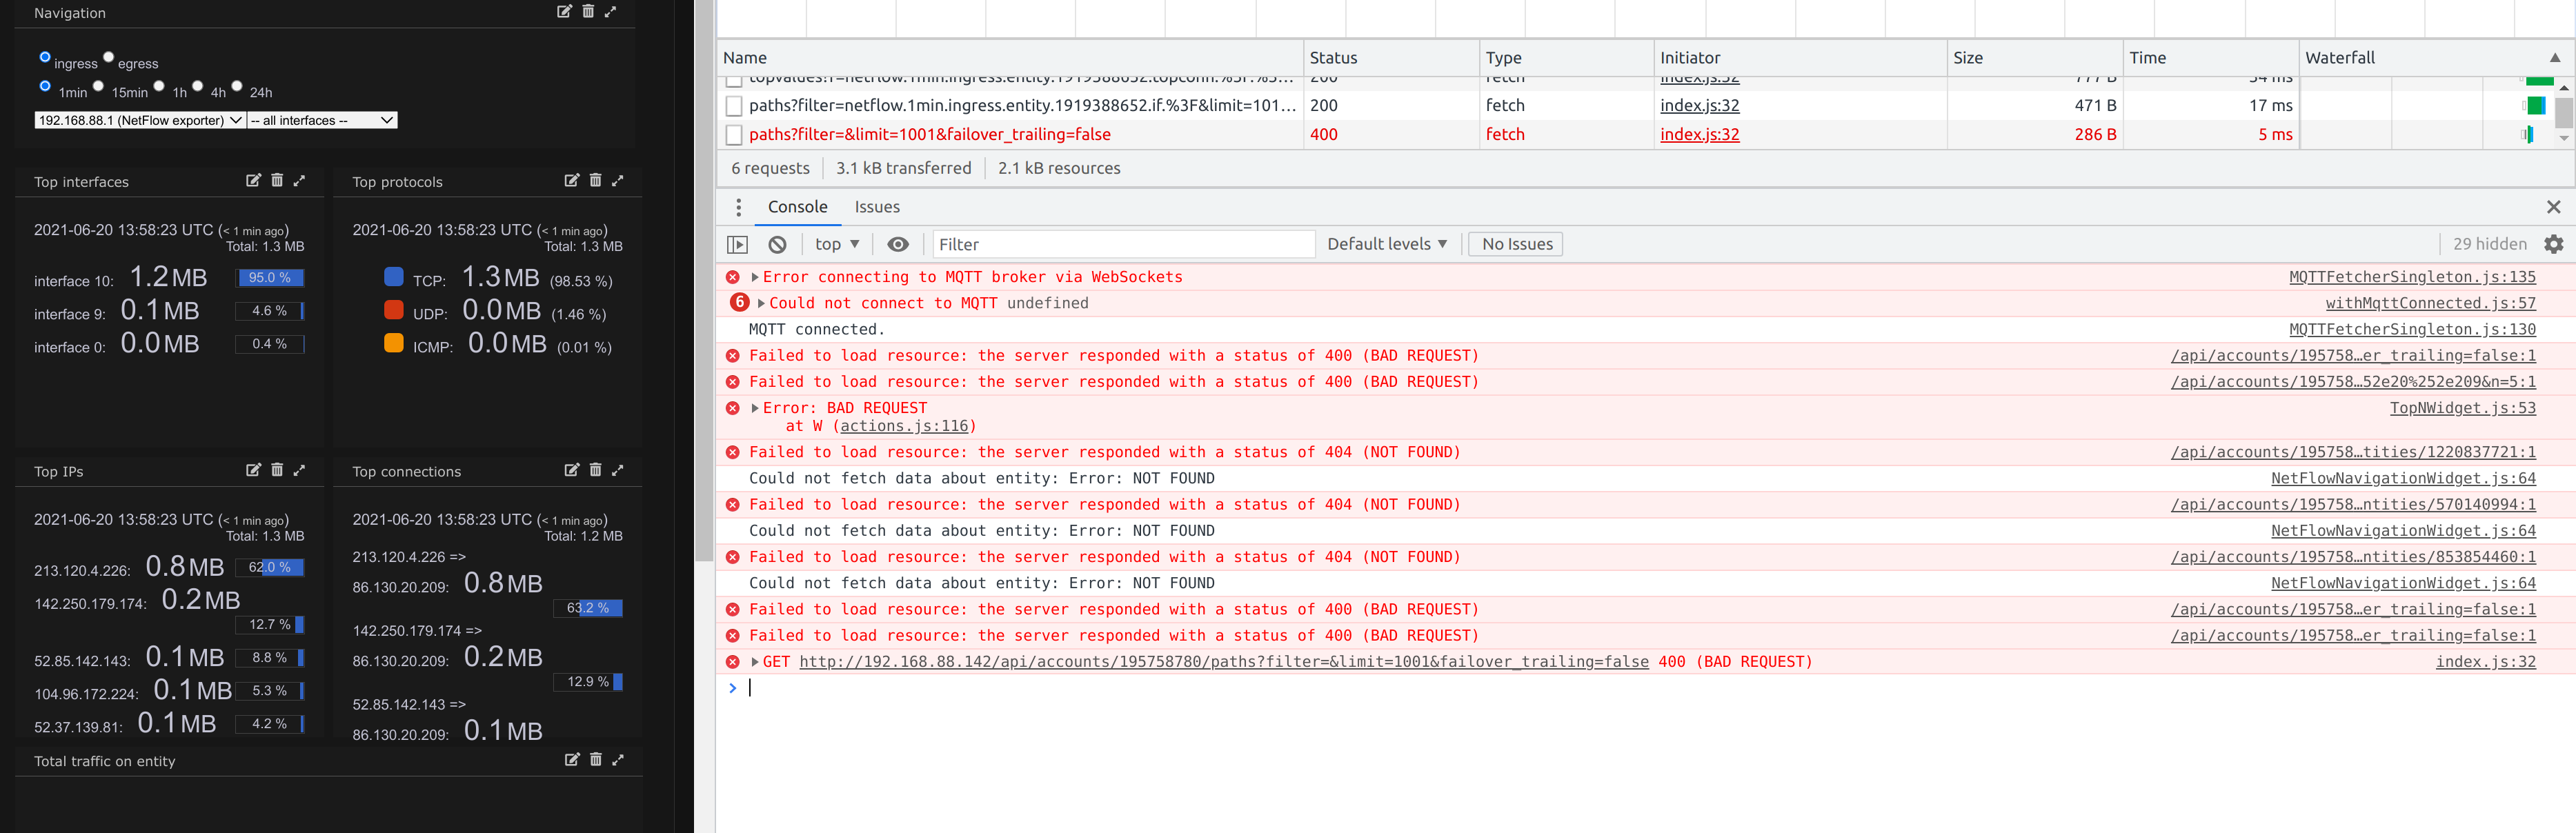Switch to the Issues tab

[x=877, y=206]
